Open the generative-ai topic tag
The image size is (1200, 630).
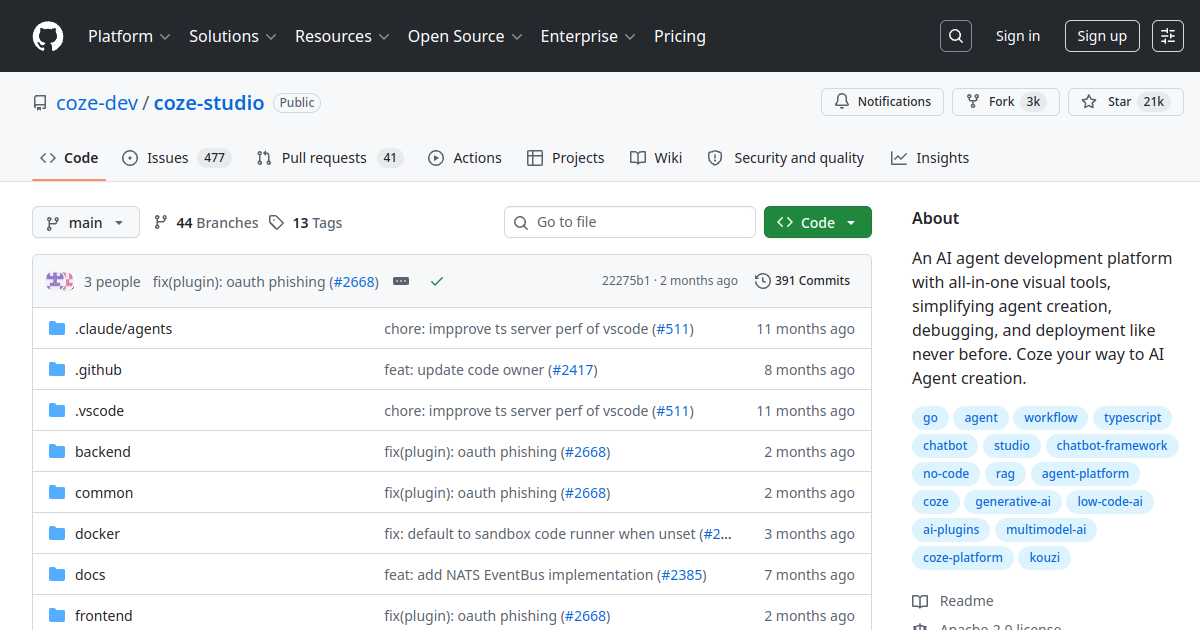pyautogui.click(x=1013, y=502)
